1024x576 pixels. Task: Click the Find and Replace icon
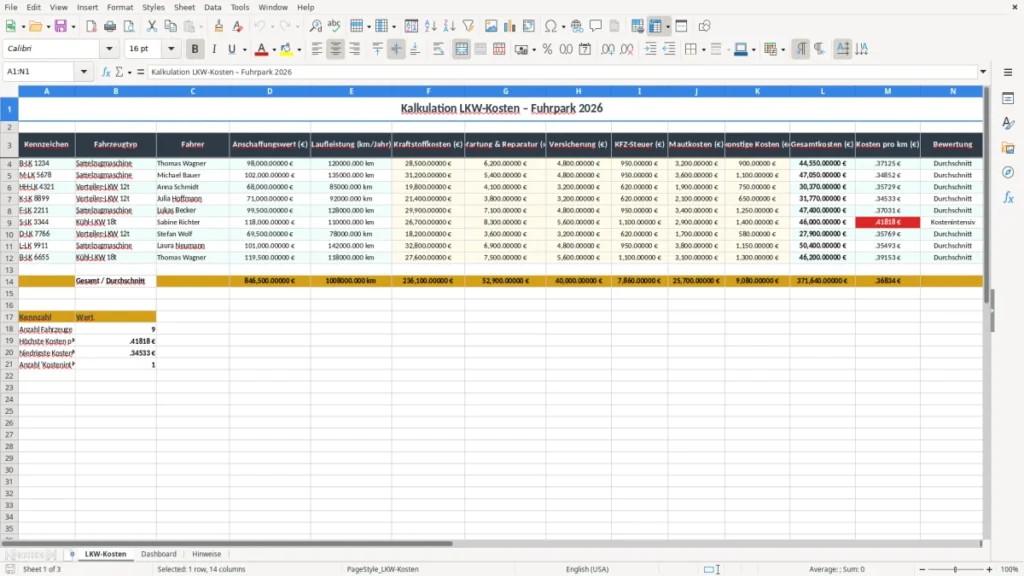315,26
